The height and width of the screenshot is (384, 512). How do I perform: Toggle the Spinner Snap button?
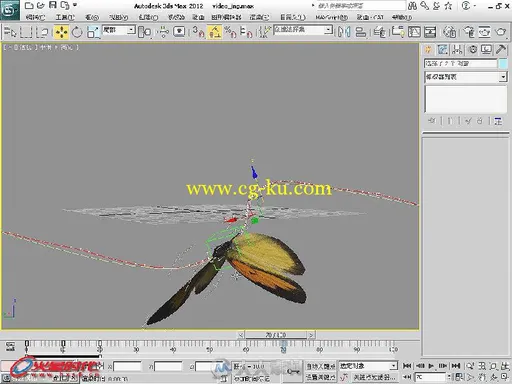click(246, 32)
